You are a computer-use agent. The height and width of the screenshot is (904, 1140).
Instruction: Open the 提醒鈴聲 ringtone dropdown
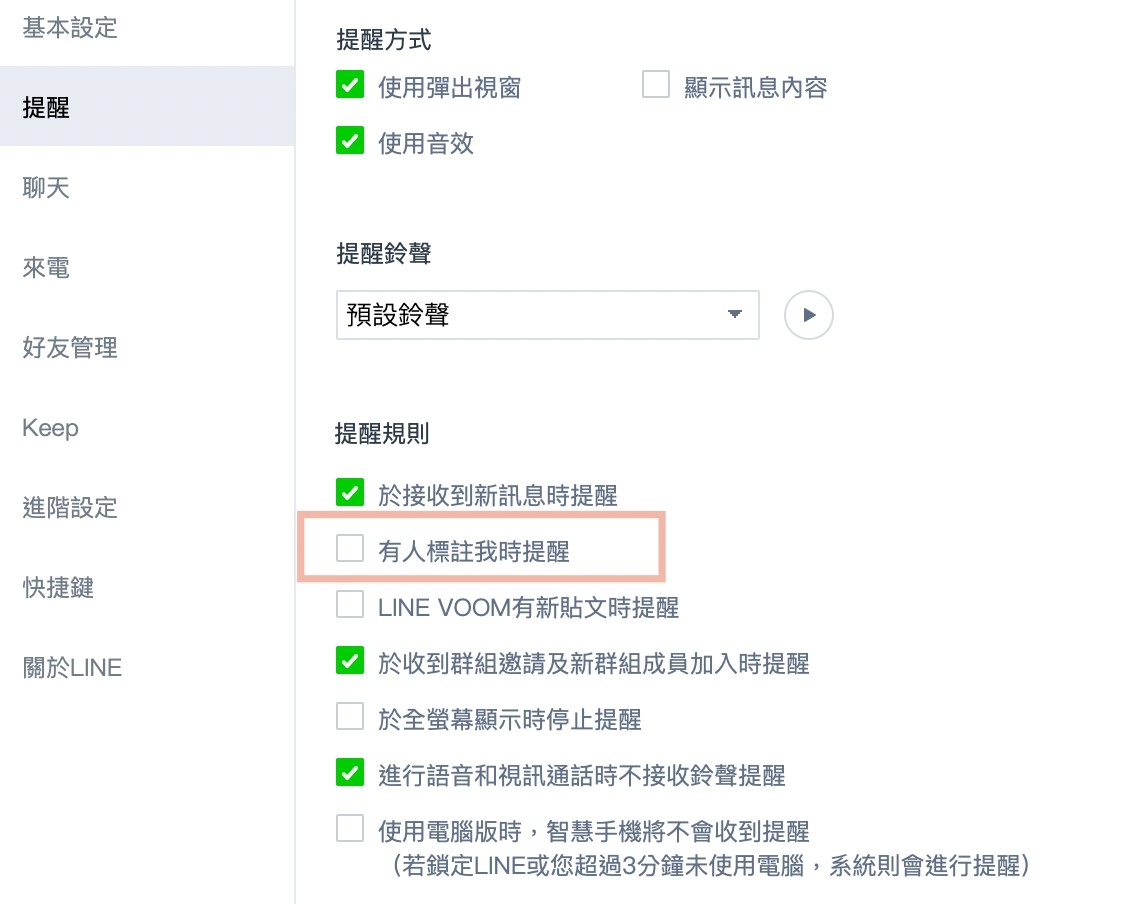(x=547, y=316)
